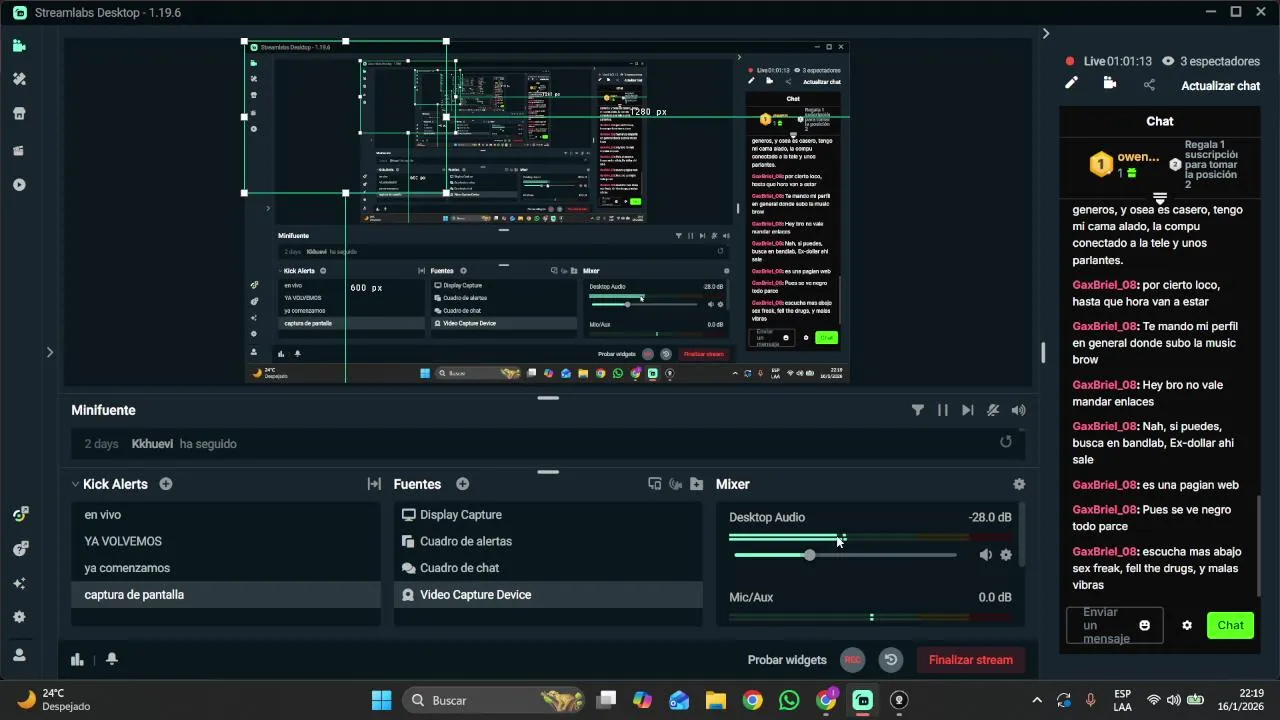Open the user account icon in sidebar
The width and height of the screenshot is (1280, 720).
tap(19, 655)
